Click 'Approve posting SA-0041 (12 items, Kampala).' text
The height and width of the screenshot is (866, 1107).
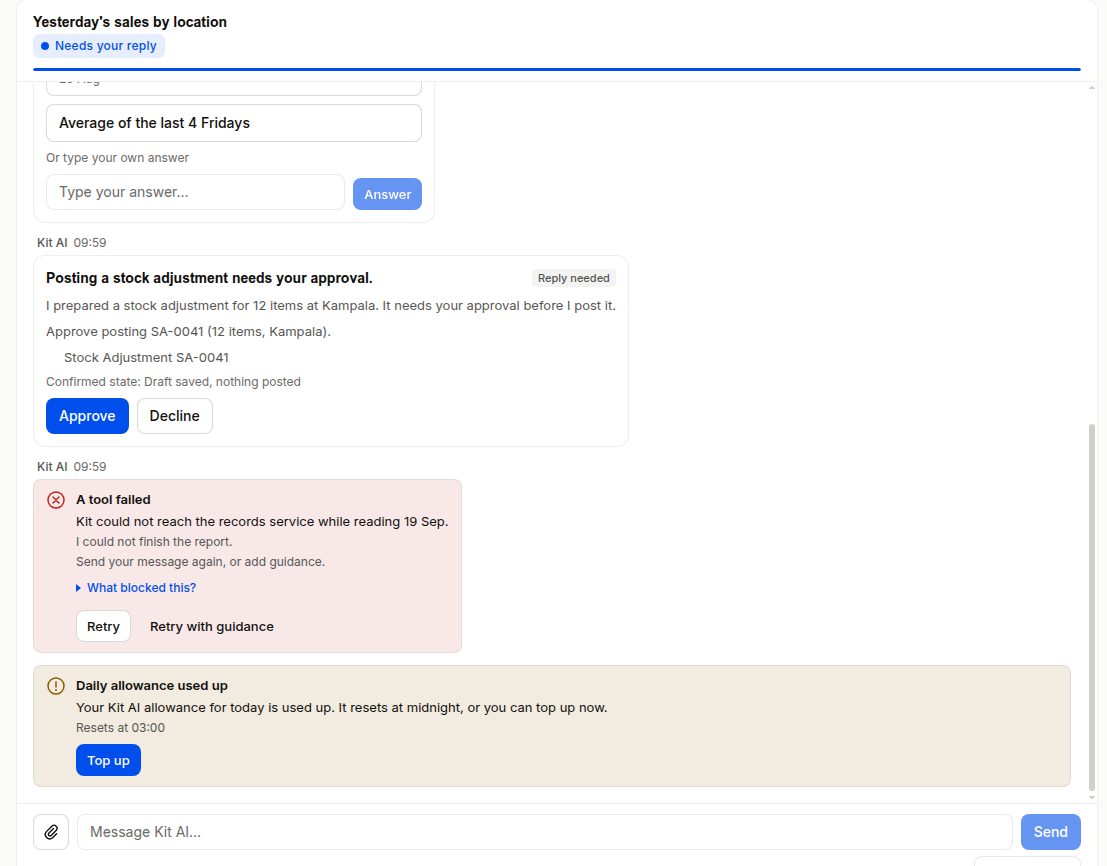point(188,332)
